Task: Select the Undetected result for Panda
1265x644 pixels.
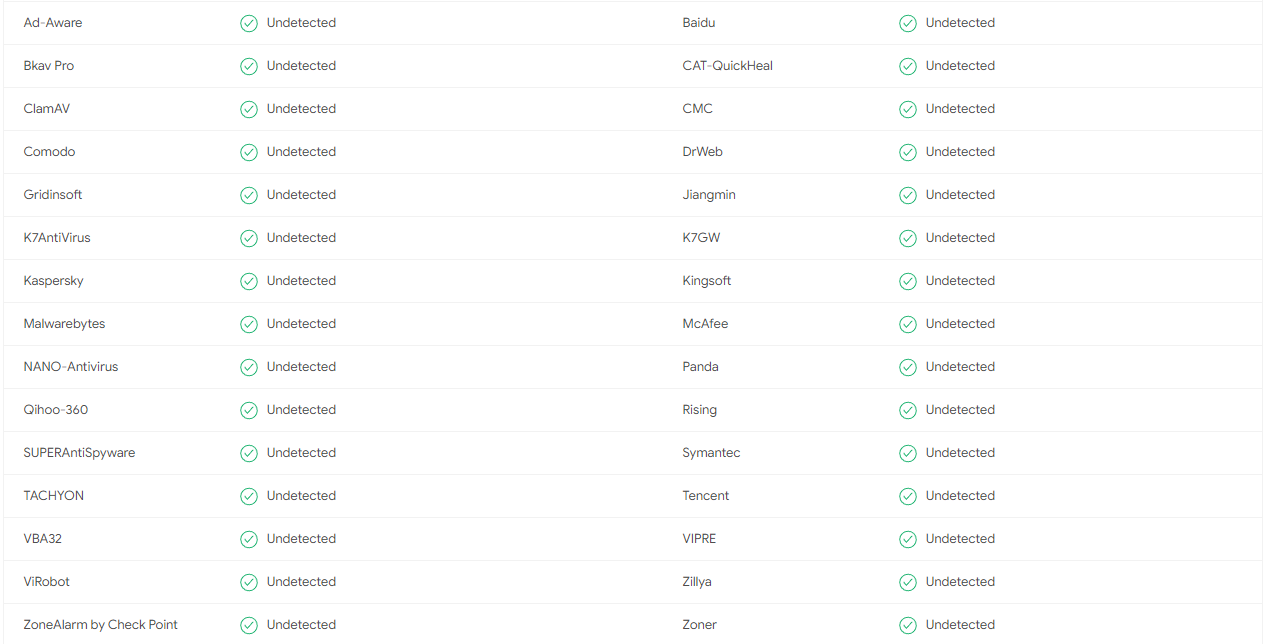Action: [960, 367]
